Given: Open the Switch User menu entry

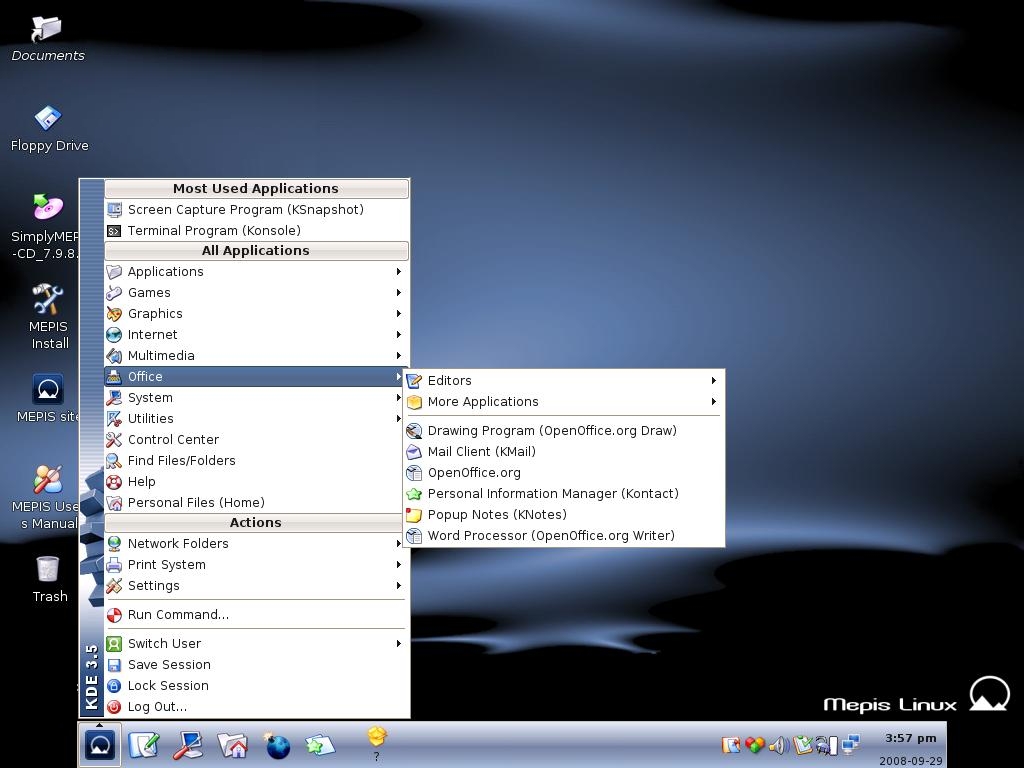Looking at the screenshot, I should click(x=256, y=643).
